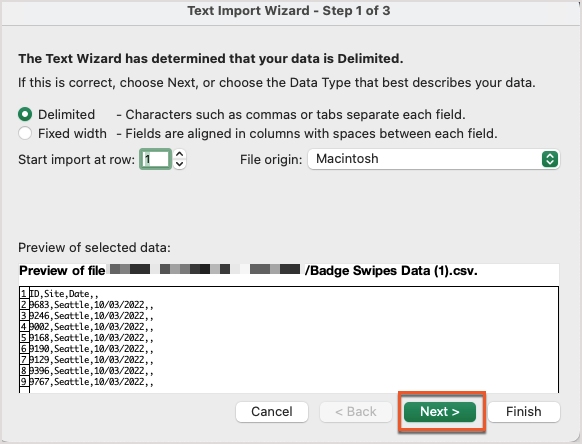Select preview row 9 with ID 9767
This screenshot has height=444, width=582.
(91, 382)
